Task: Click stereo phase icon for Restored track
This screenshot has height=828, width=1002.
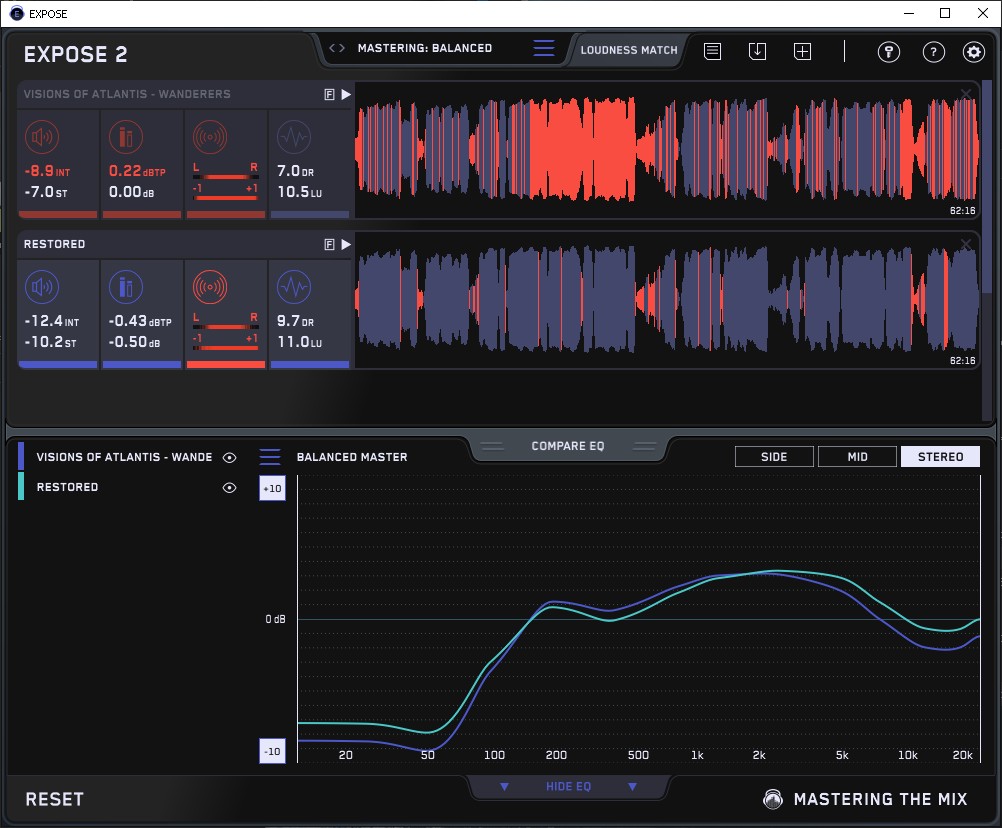Action: (210, 287)
